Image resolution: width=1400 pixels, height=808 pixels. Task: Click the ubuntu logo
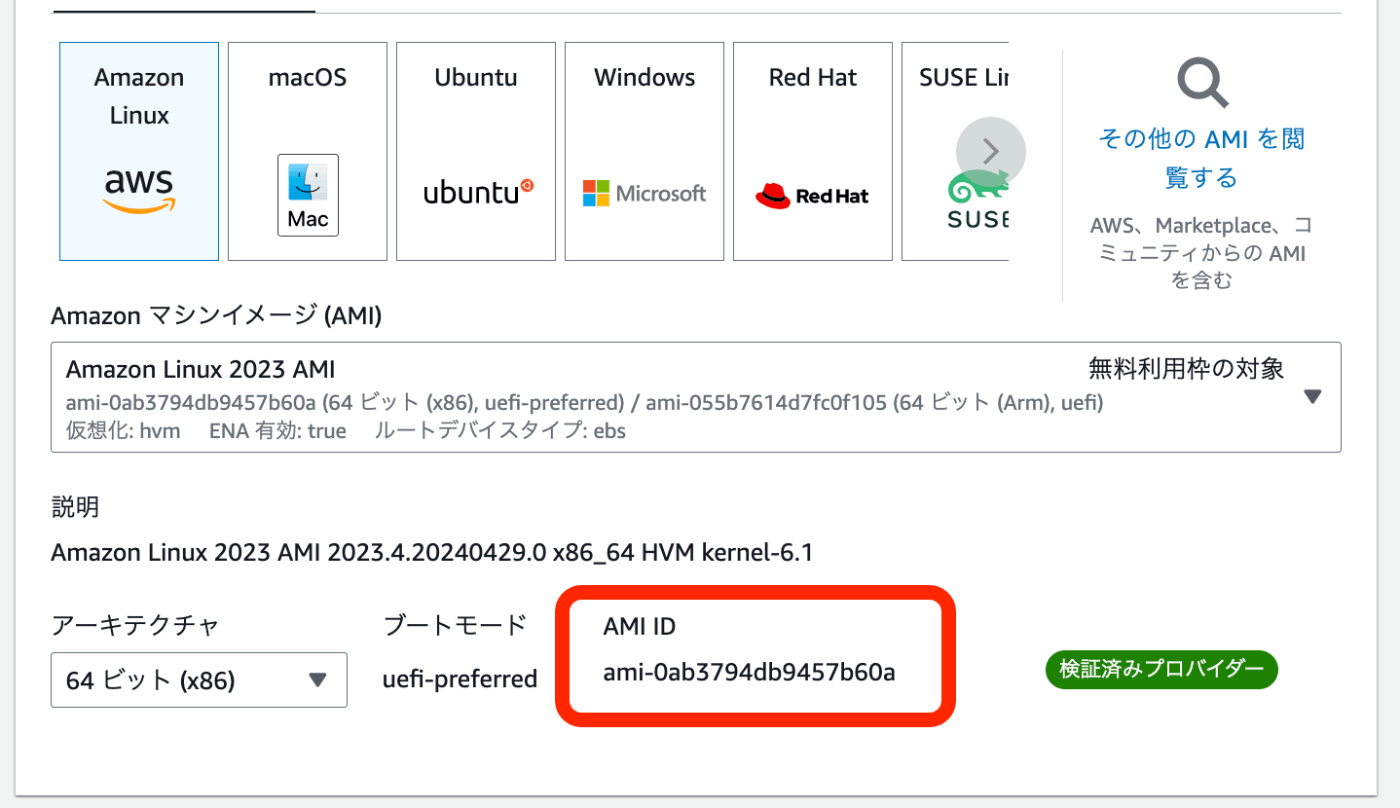479,192
